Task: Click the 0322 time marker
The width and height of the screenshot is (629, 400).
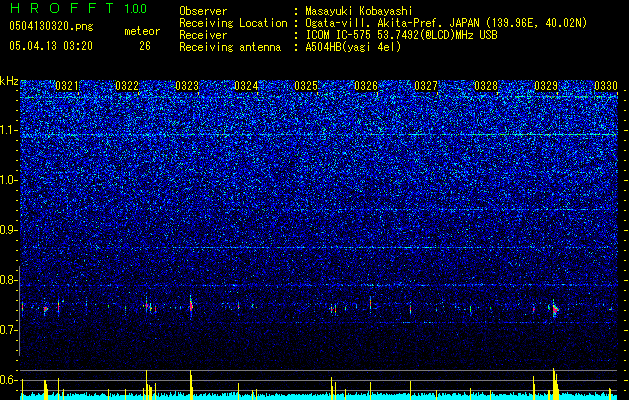Action: (x=127, y=86)
